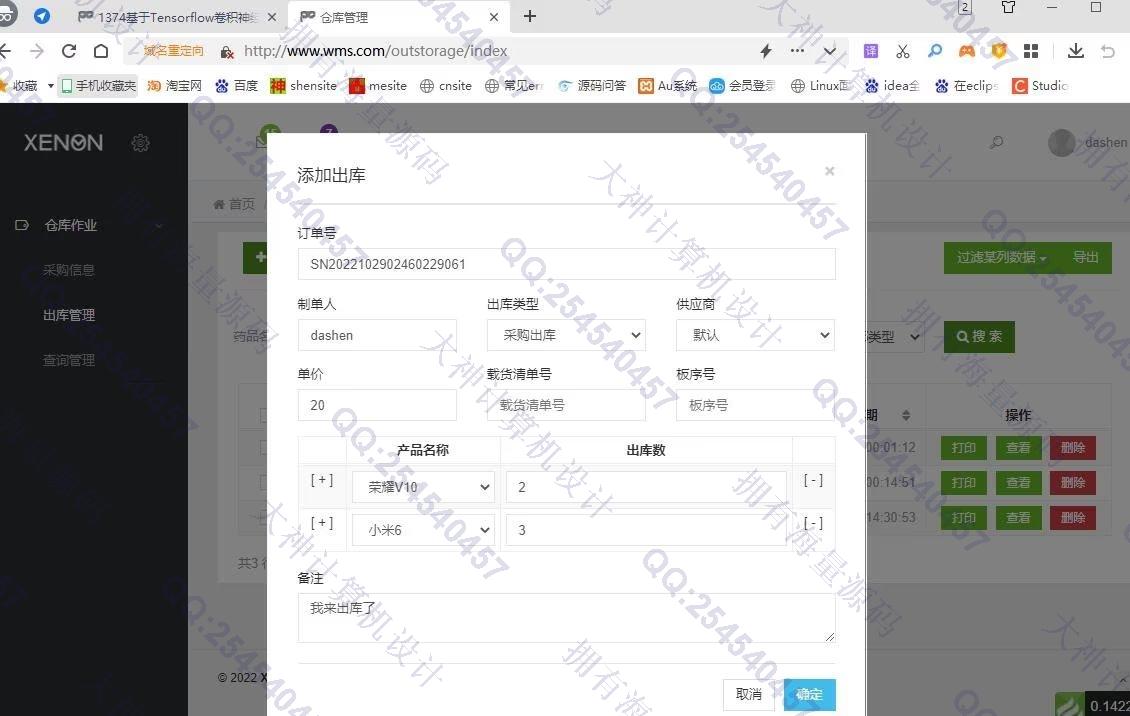Image resolution: width=1130 pixels, height=716 pixels.
Task: Click the green 搜索 button
Action: pos(979,336)
